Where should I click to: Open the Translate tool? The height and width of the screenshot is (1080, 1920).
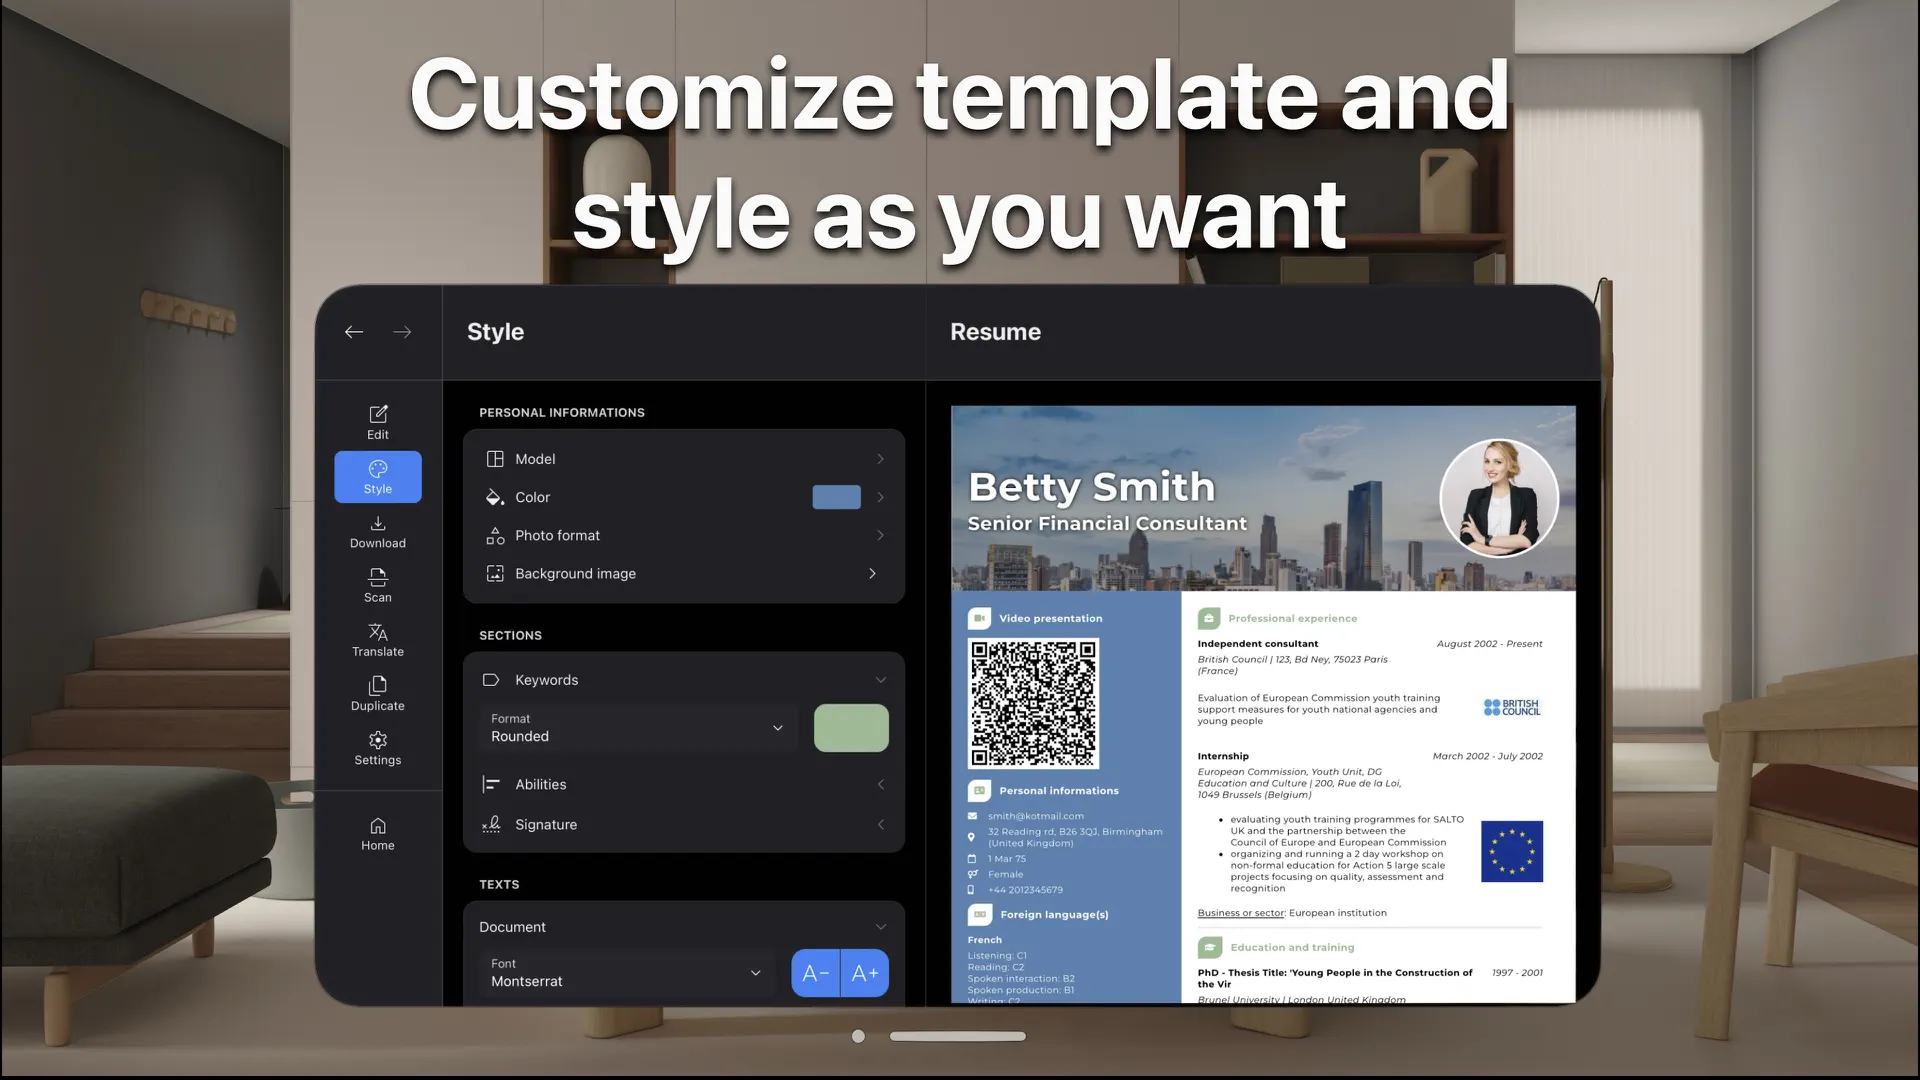(377, 638)
